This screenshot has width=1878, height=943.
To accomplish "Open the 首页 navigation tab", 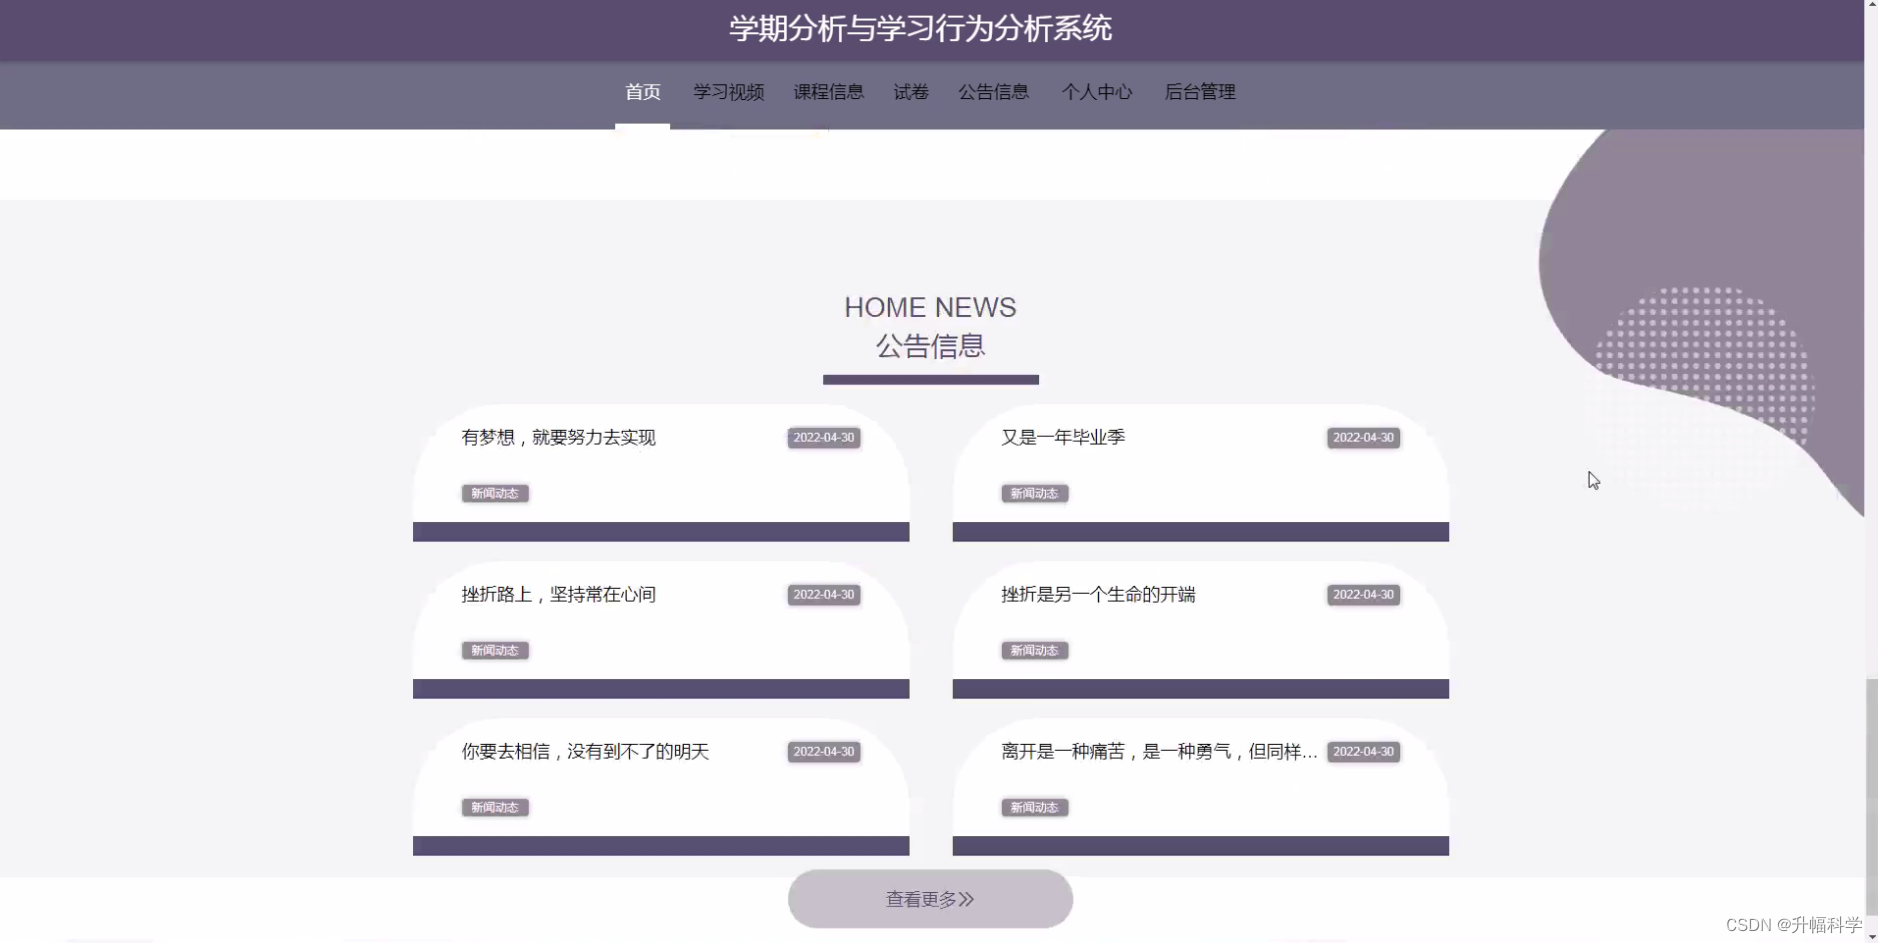I will 641,92.
